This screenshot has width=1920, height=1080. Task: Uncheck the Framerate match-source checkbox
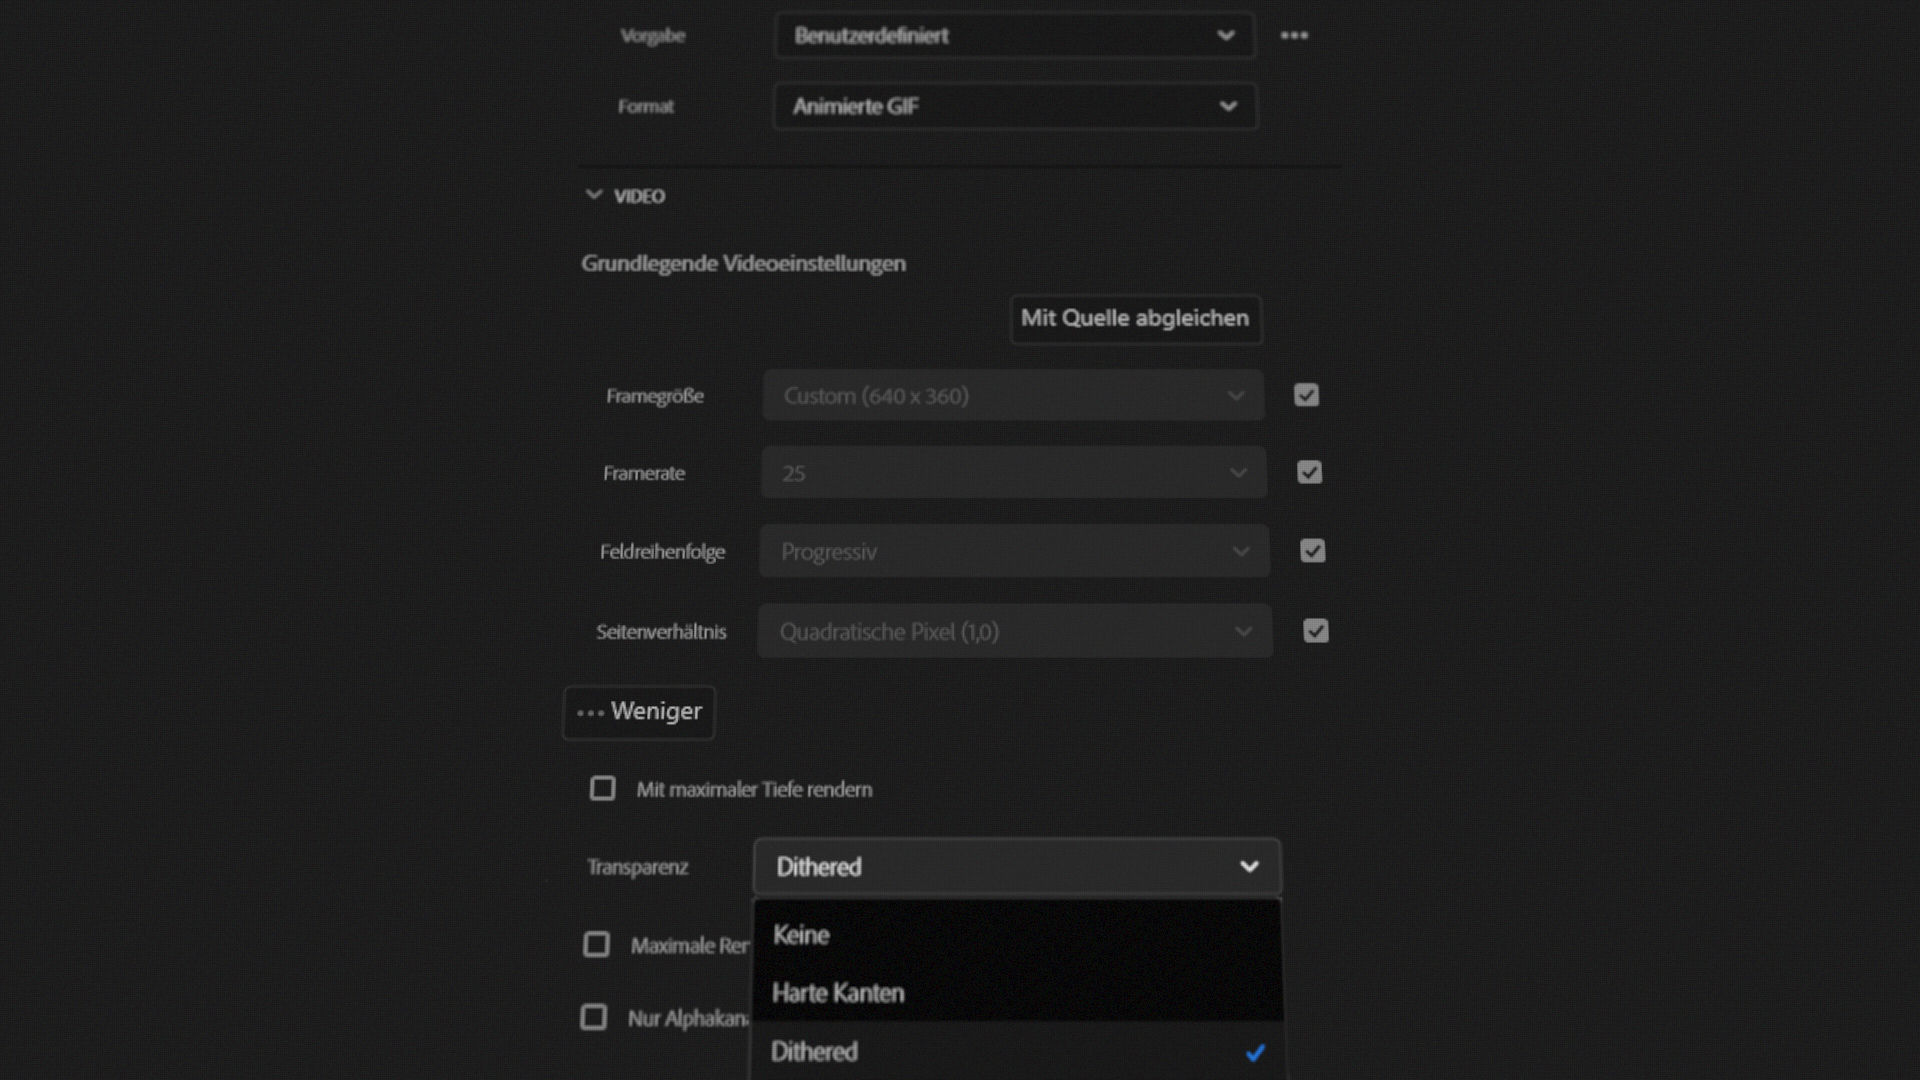pos(1309,472)
